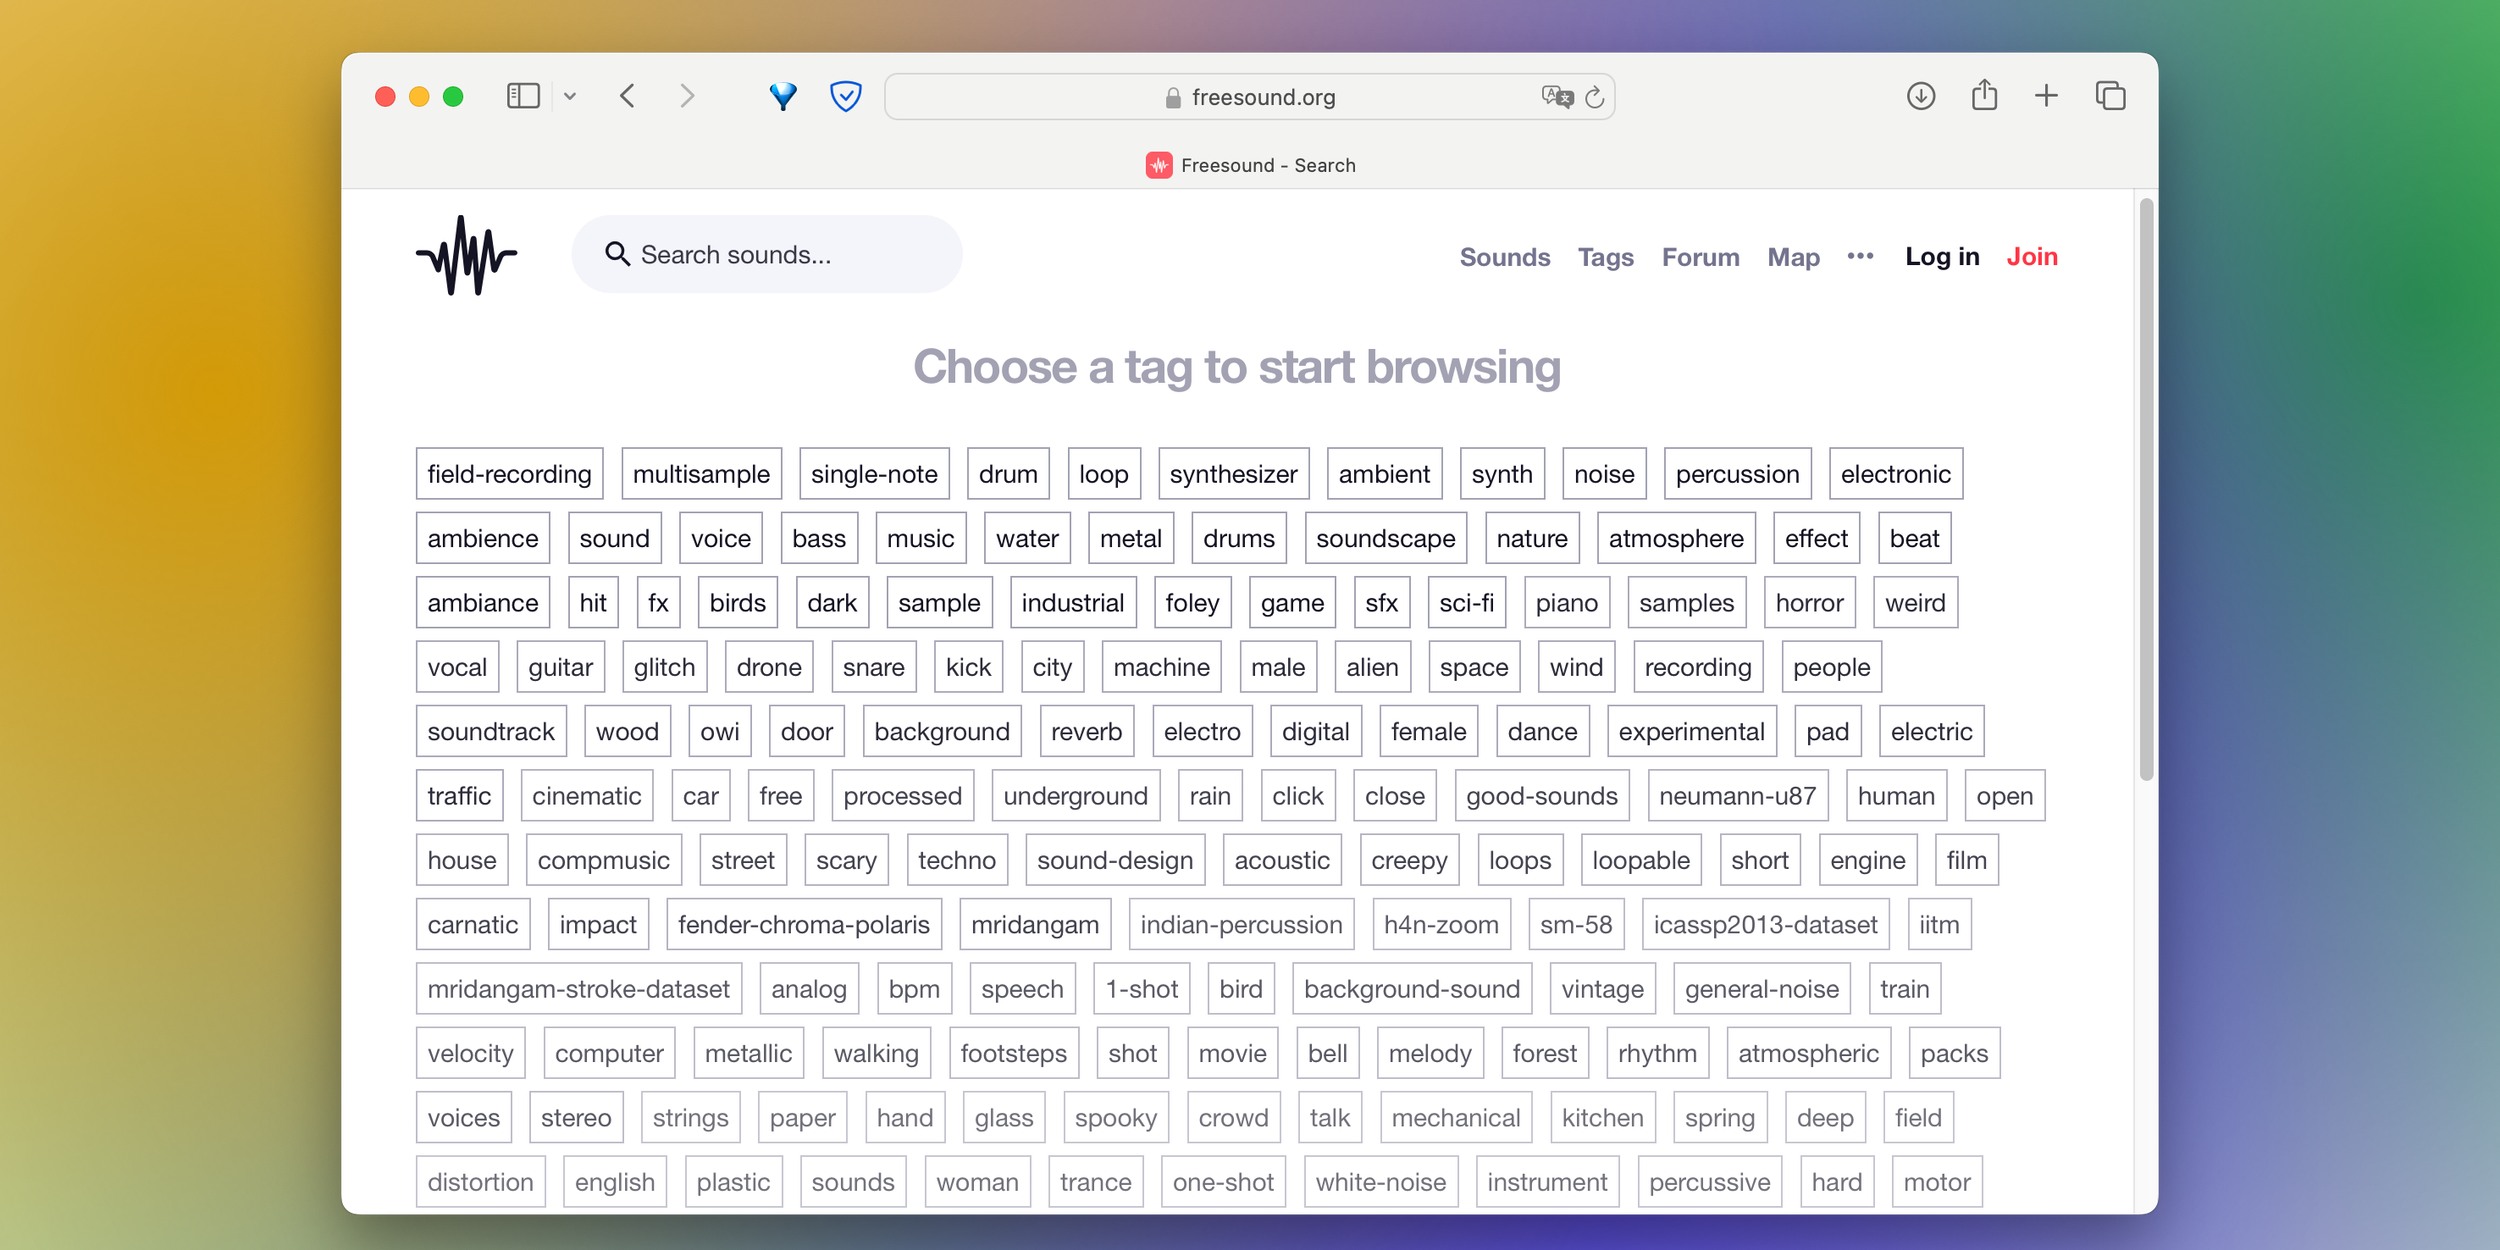Screen dimensions: 2500x1250
Task: Click the Log in button
Action: pos(1942,255)
